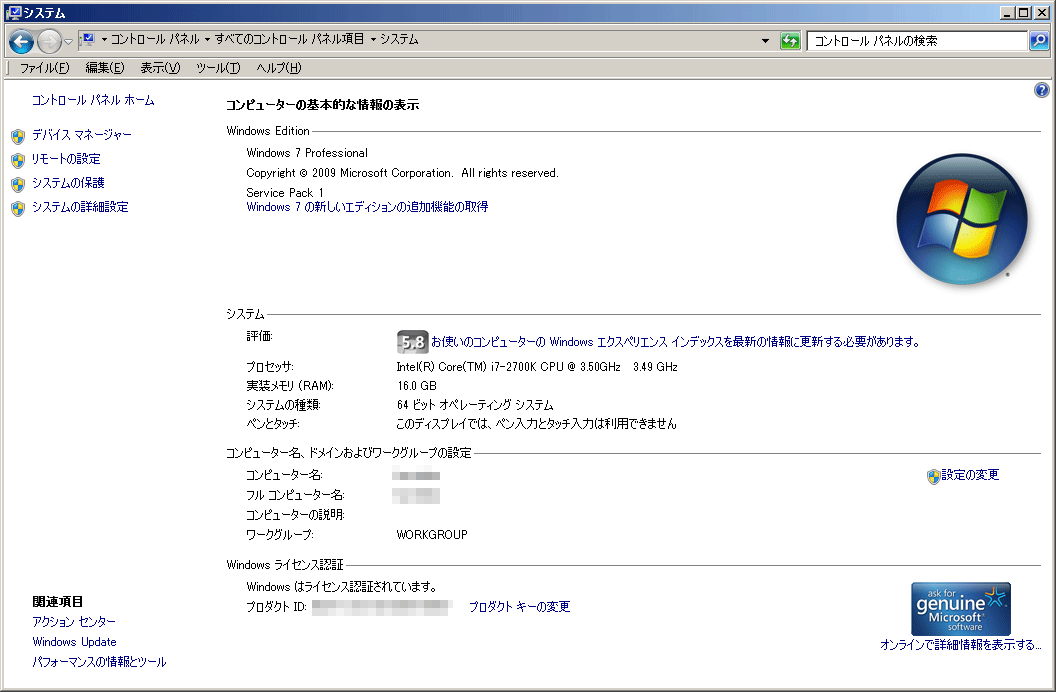This screenshot has height=692, width=1056.
Task: Click shield icon beside リモートの設定
Action: tap(18, 161)
